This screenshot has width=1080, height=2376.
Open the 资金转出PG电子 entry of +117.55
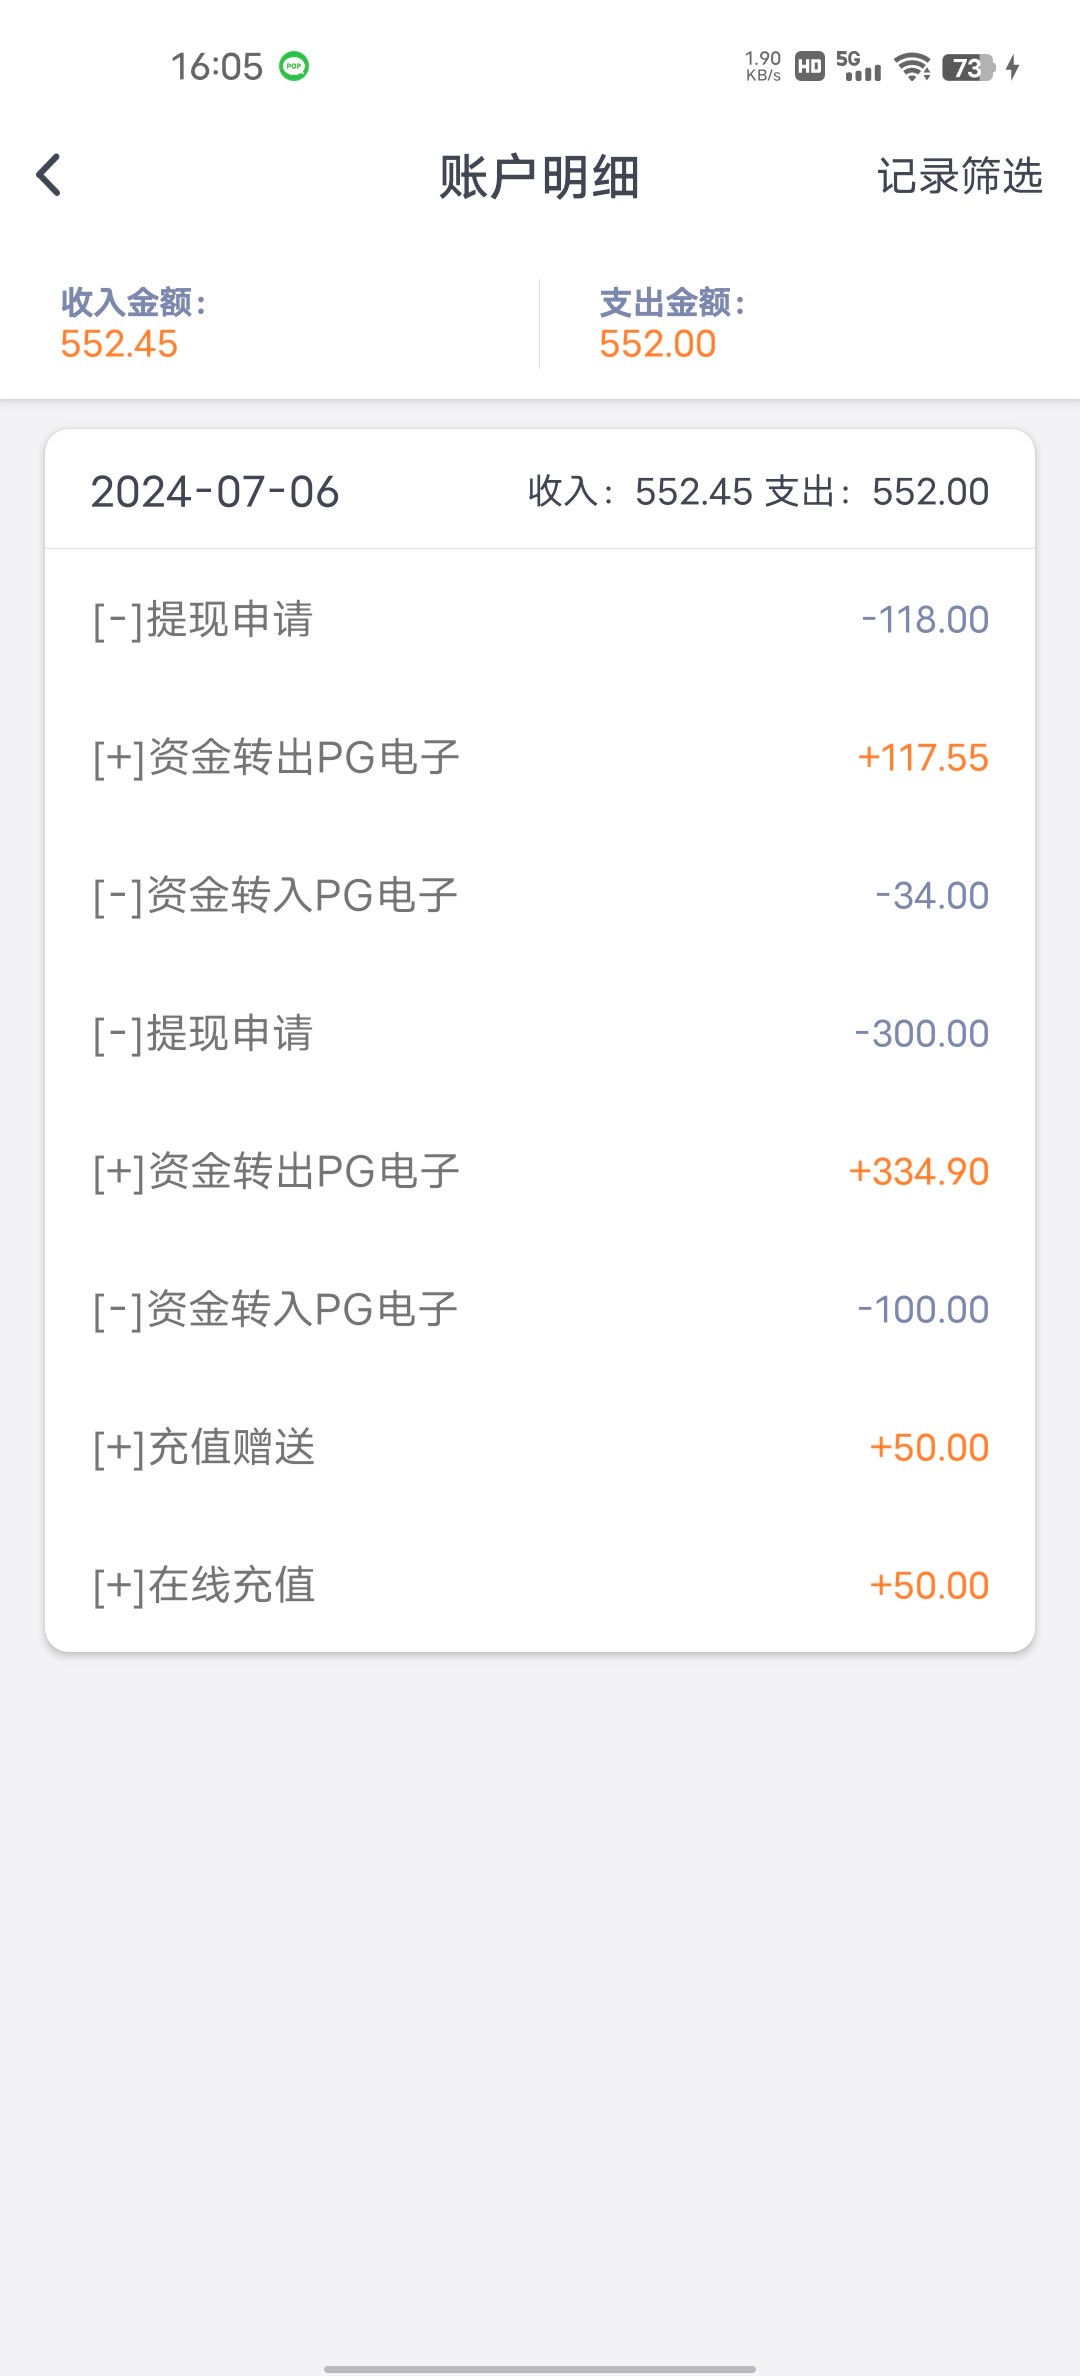tap(540, 758)
